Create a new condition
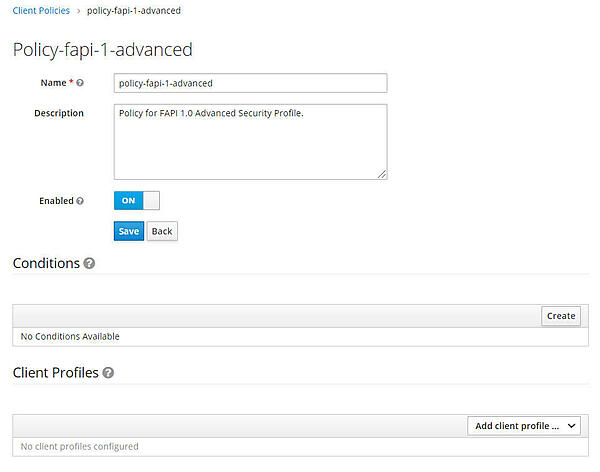This screenshot has width=600, height=472. click(561, 316)
